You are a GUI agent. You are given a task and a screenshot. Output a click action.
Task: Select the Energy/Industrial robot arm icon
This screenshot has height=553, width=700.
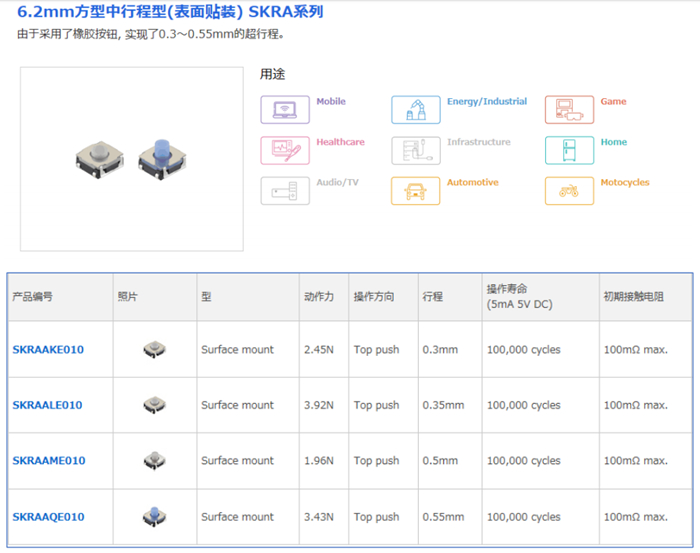tap(415, 110)
